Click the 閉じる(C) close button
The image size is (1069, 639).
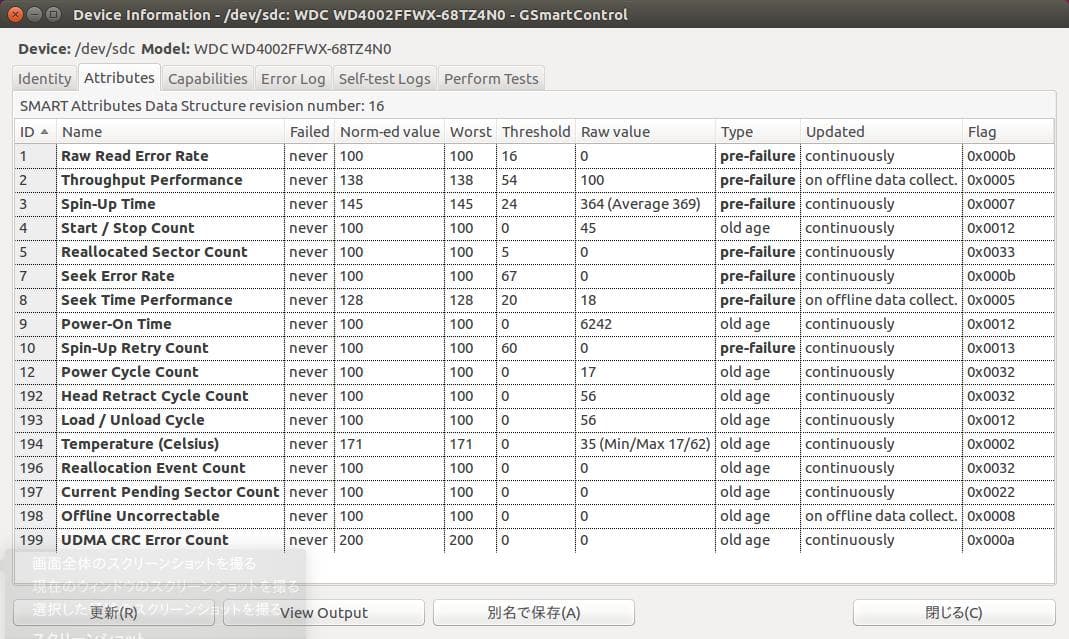[x=953, y=612]
